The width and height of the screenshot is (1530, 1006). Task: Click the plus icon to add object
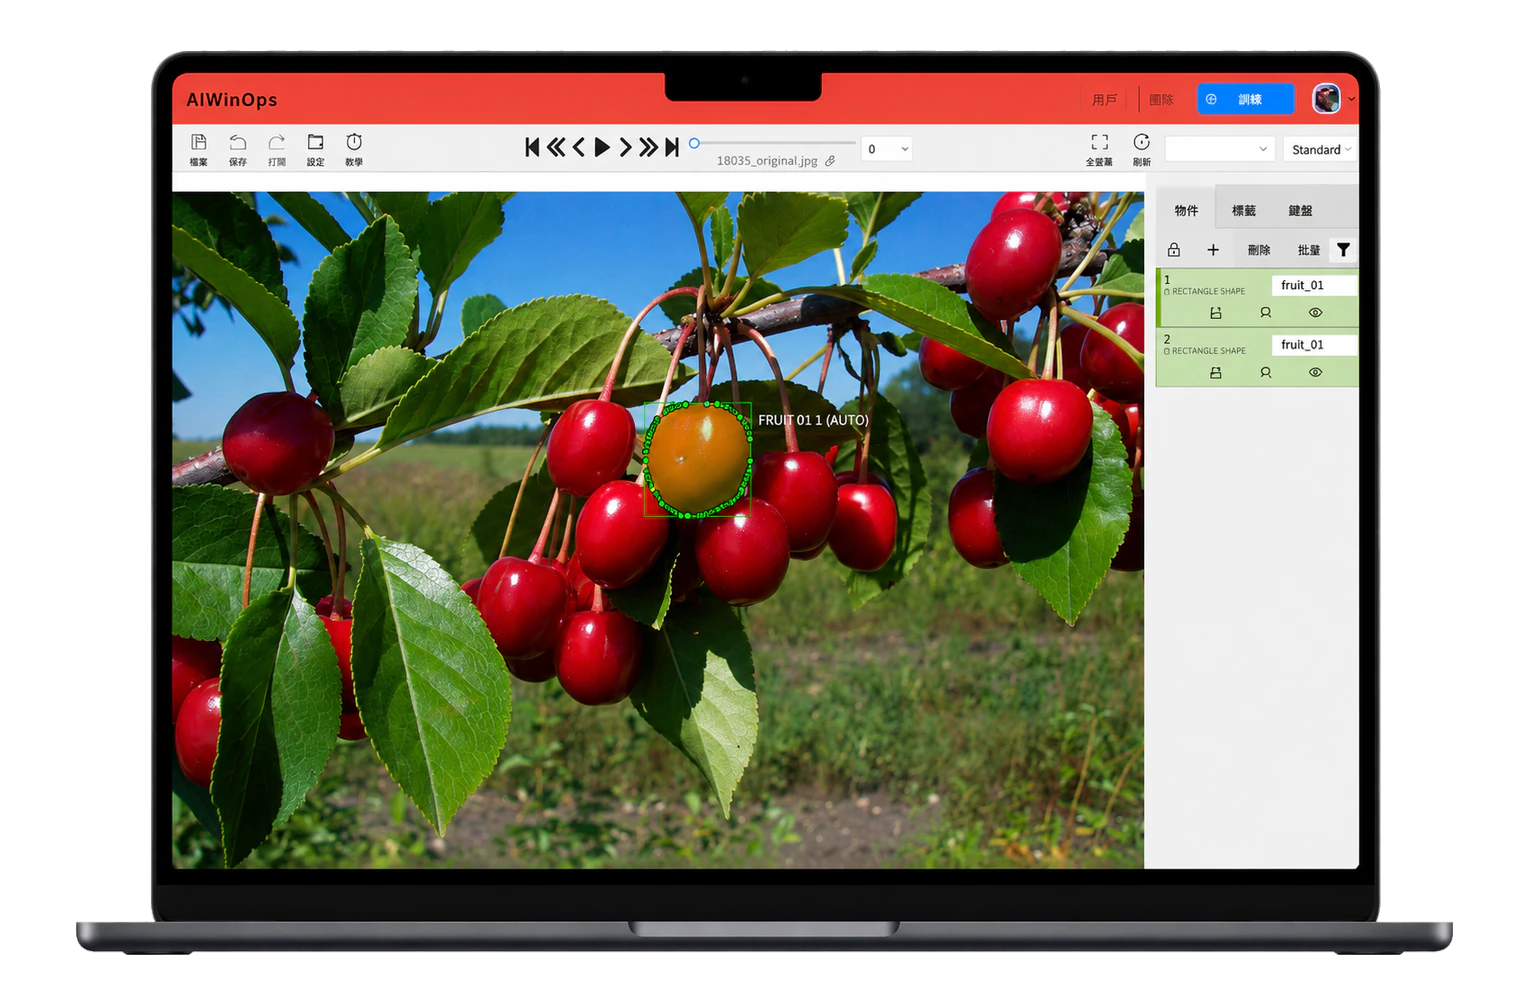(x=1213, y=250)
